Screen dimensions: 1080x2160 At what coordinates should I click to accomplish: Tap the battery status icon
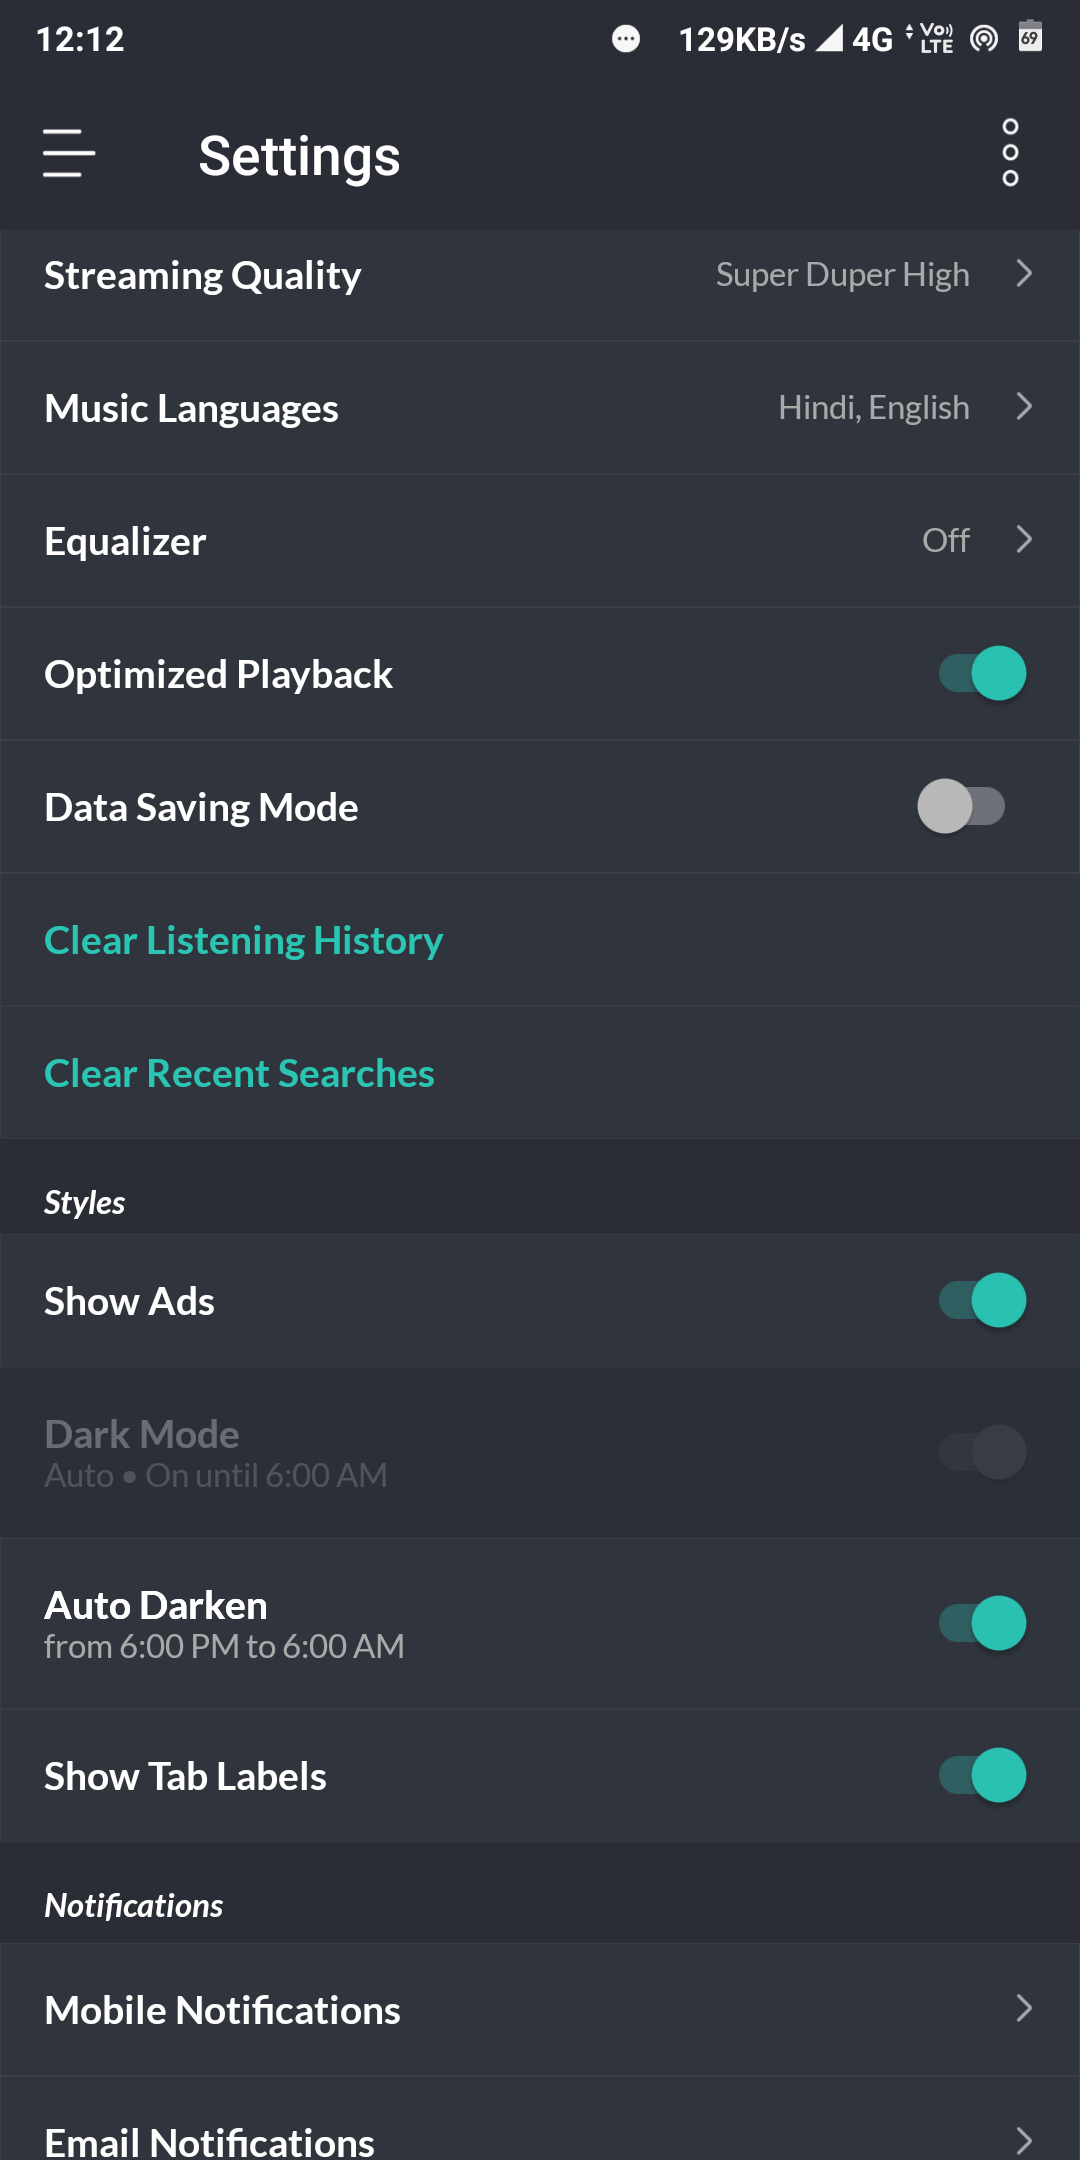pyautogui.click(x=1030, y=37)
